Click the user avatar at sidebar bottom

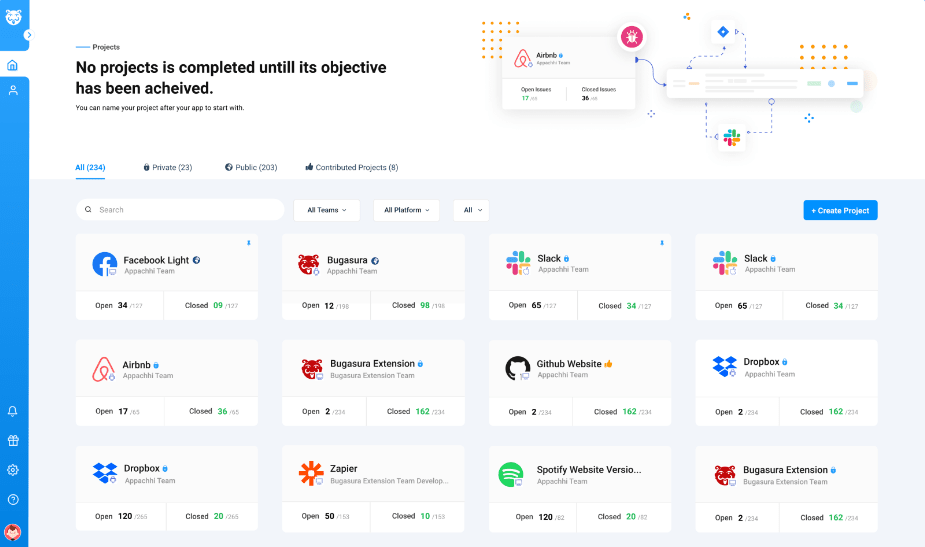[13, 532]
